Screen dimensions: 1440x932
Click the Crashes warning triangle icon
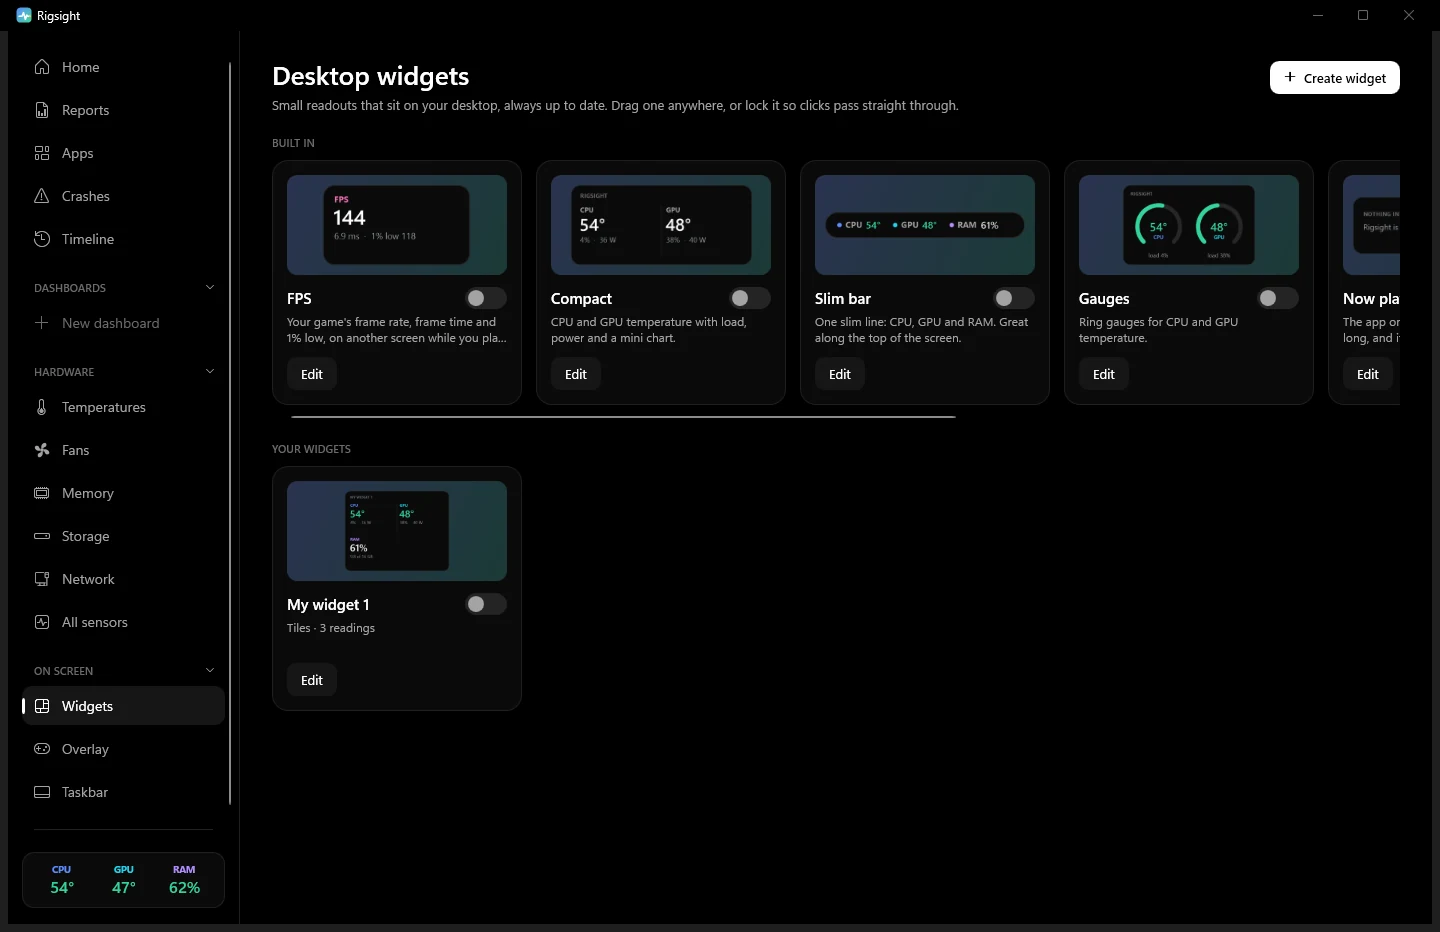42,196
